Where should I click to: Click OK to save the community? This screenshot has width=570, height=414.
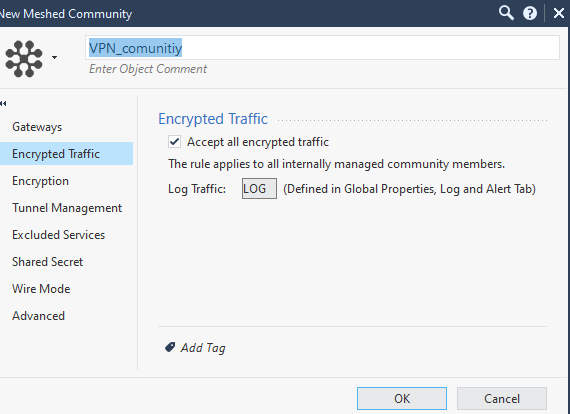[402, 398]
